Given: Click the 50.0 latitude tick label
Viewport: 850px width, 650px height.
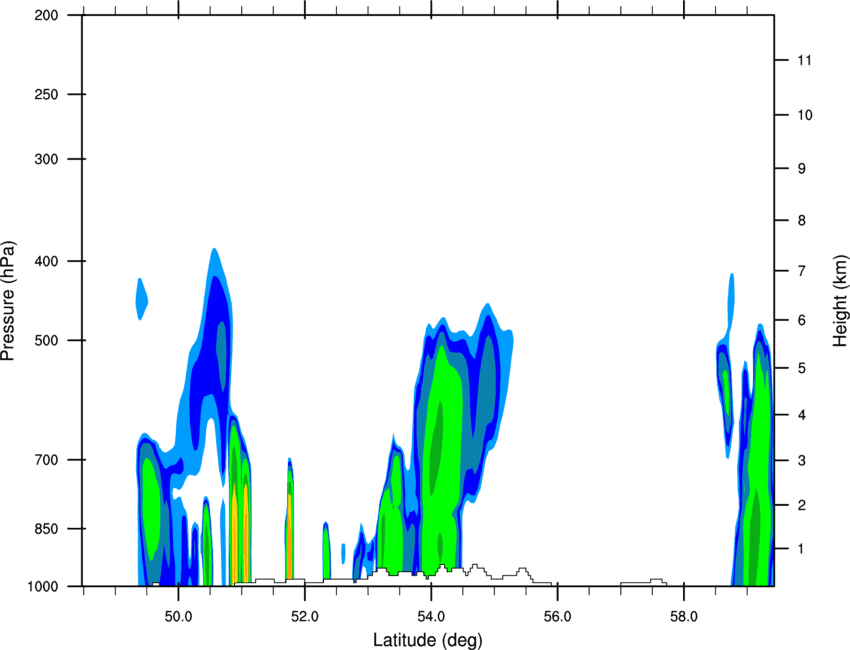Looking at the screenshot, I should click(x=178, y=617).
